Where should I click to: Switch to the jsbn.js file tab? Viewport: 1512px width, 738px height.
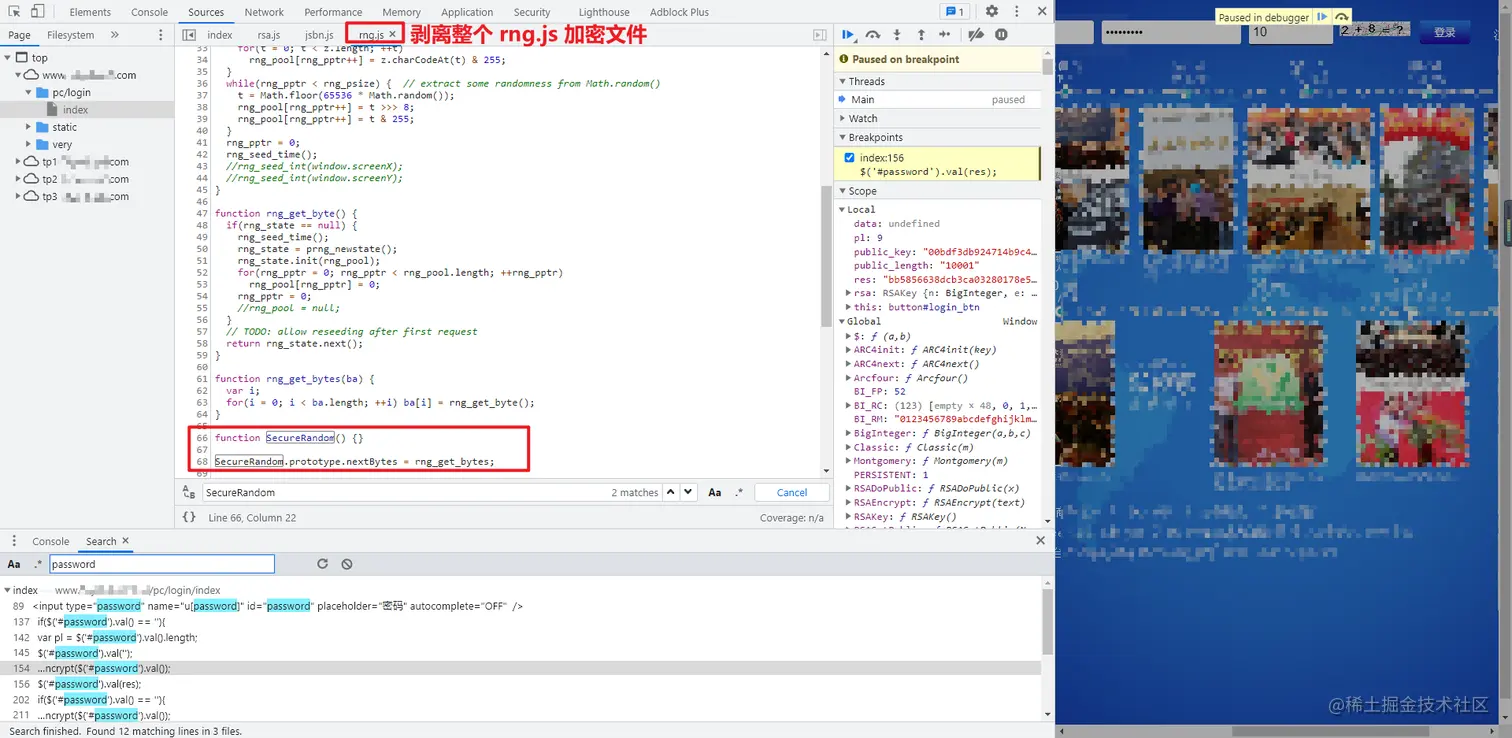pyautogui.click(x=319, y=35)
